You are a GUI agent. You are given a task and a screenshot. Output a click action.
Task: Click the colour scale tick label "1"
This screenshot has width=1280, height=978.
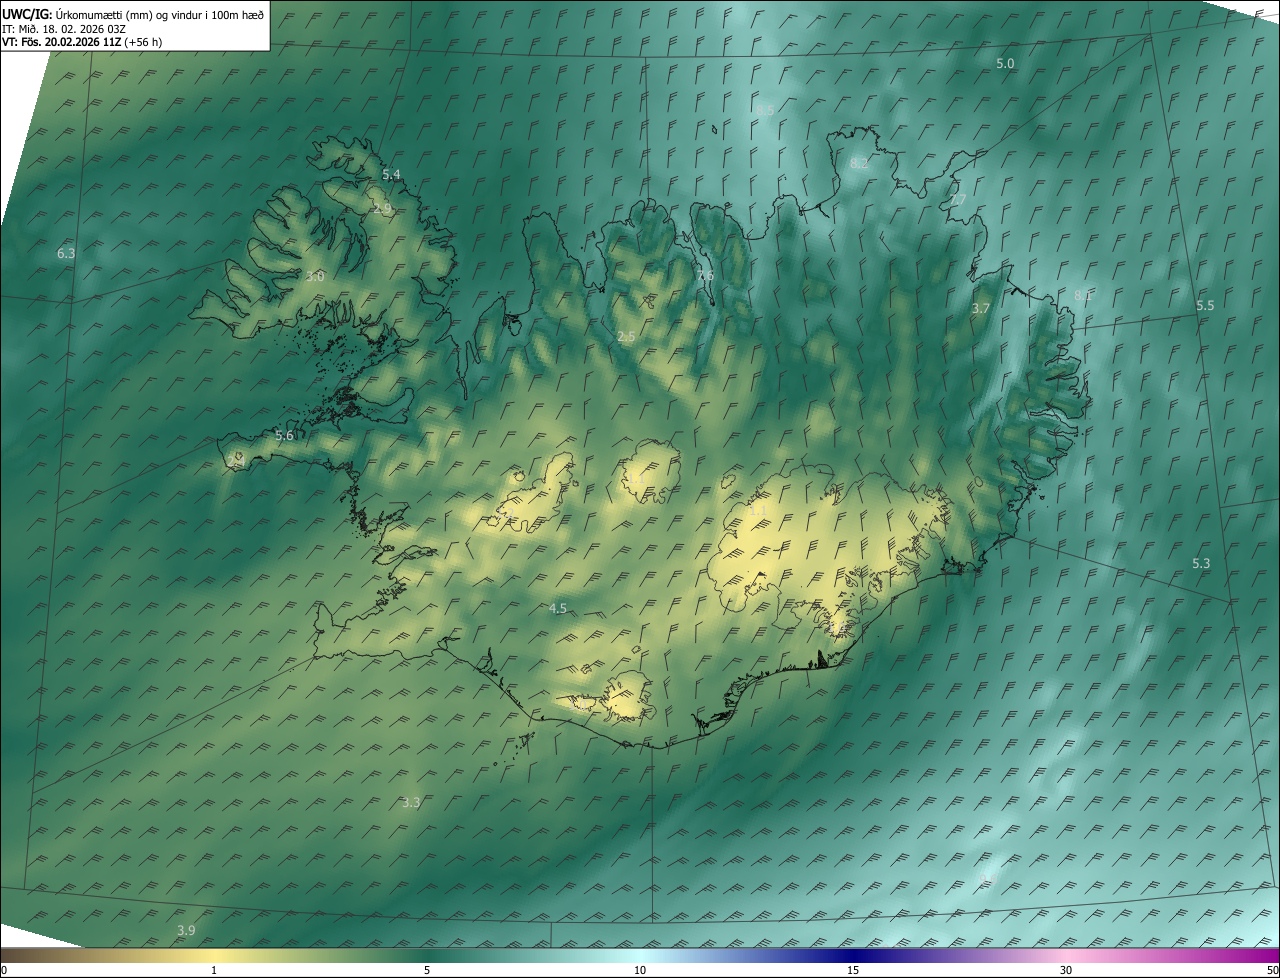tap(214, 970)
